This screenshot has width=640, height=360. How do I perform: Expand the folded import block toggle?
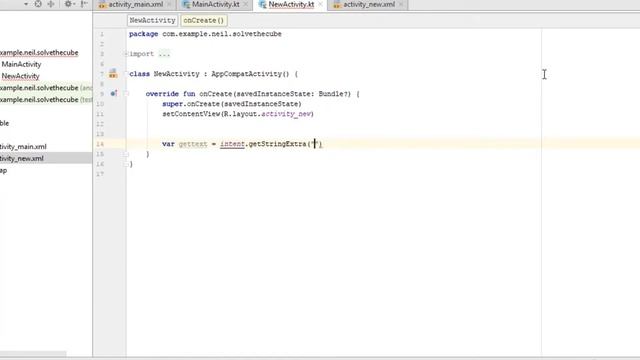coord(126,54)
